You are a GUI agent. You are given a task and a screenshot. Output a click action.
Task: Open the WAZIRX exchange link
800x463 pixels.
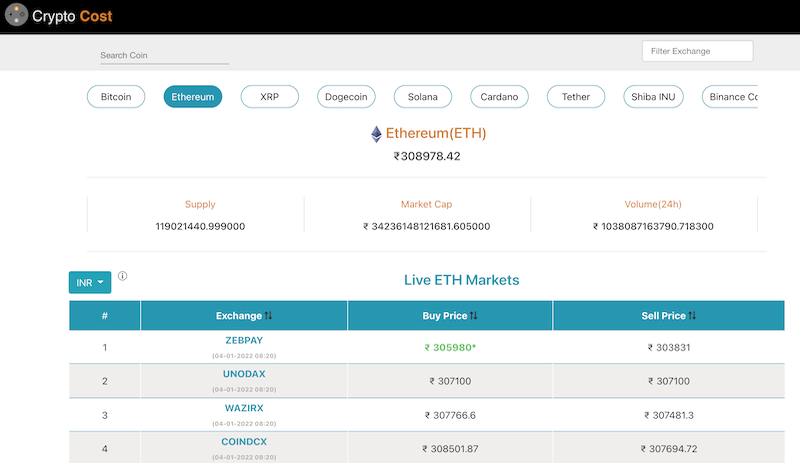[x=244, y=408]
